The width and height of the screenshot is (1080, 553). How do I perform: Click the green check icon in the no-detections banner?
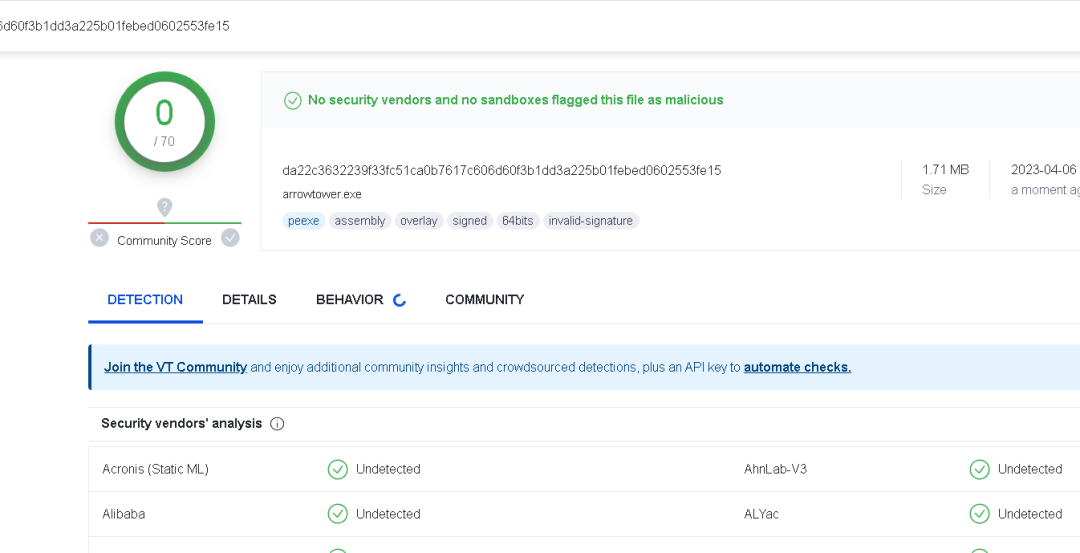(x=293, y=100)
